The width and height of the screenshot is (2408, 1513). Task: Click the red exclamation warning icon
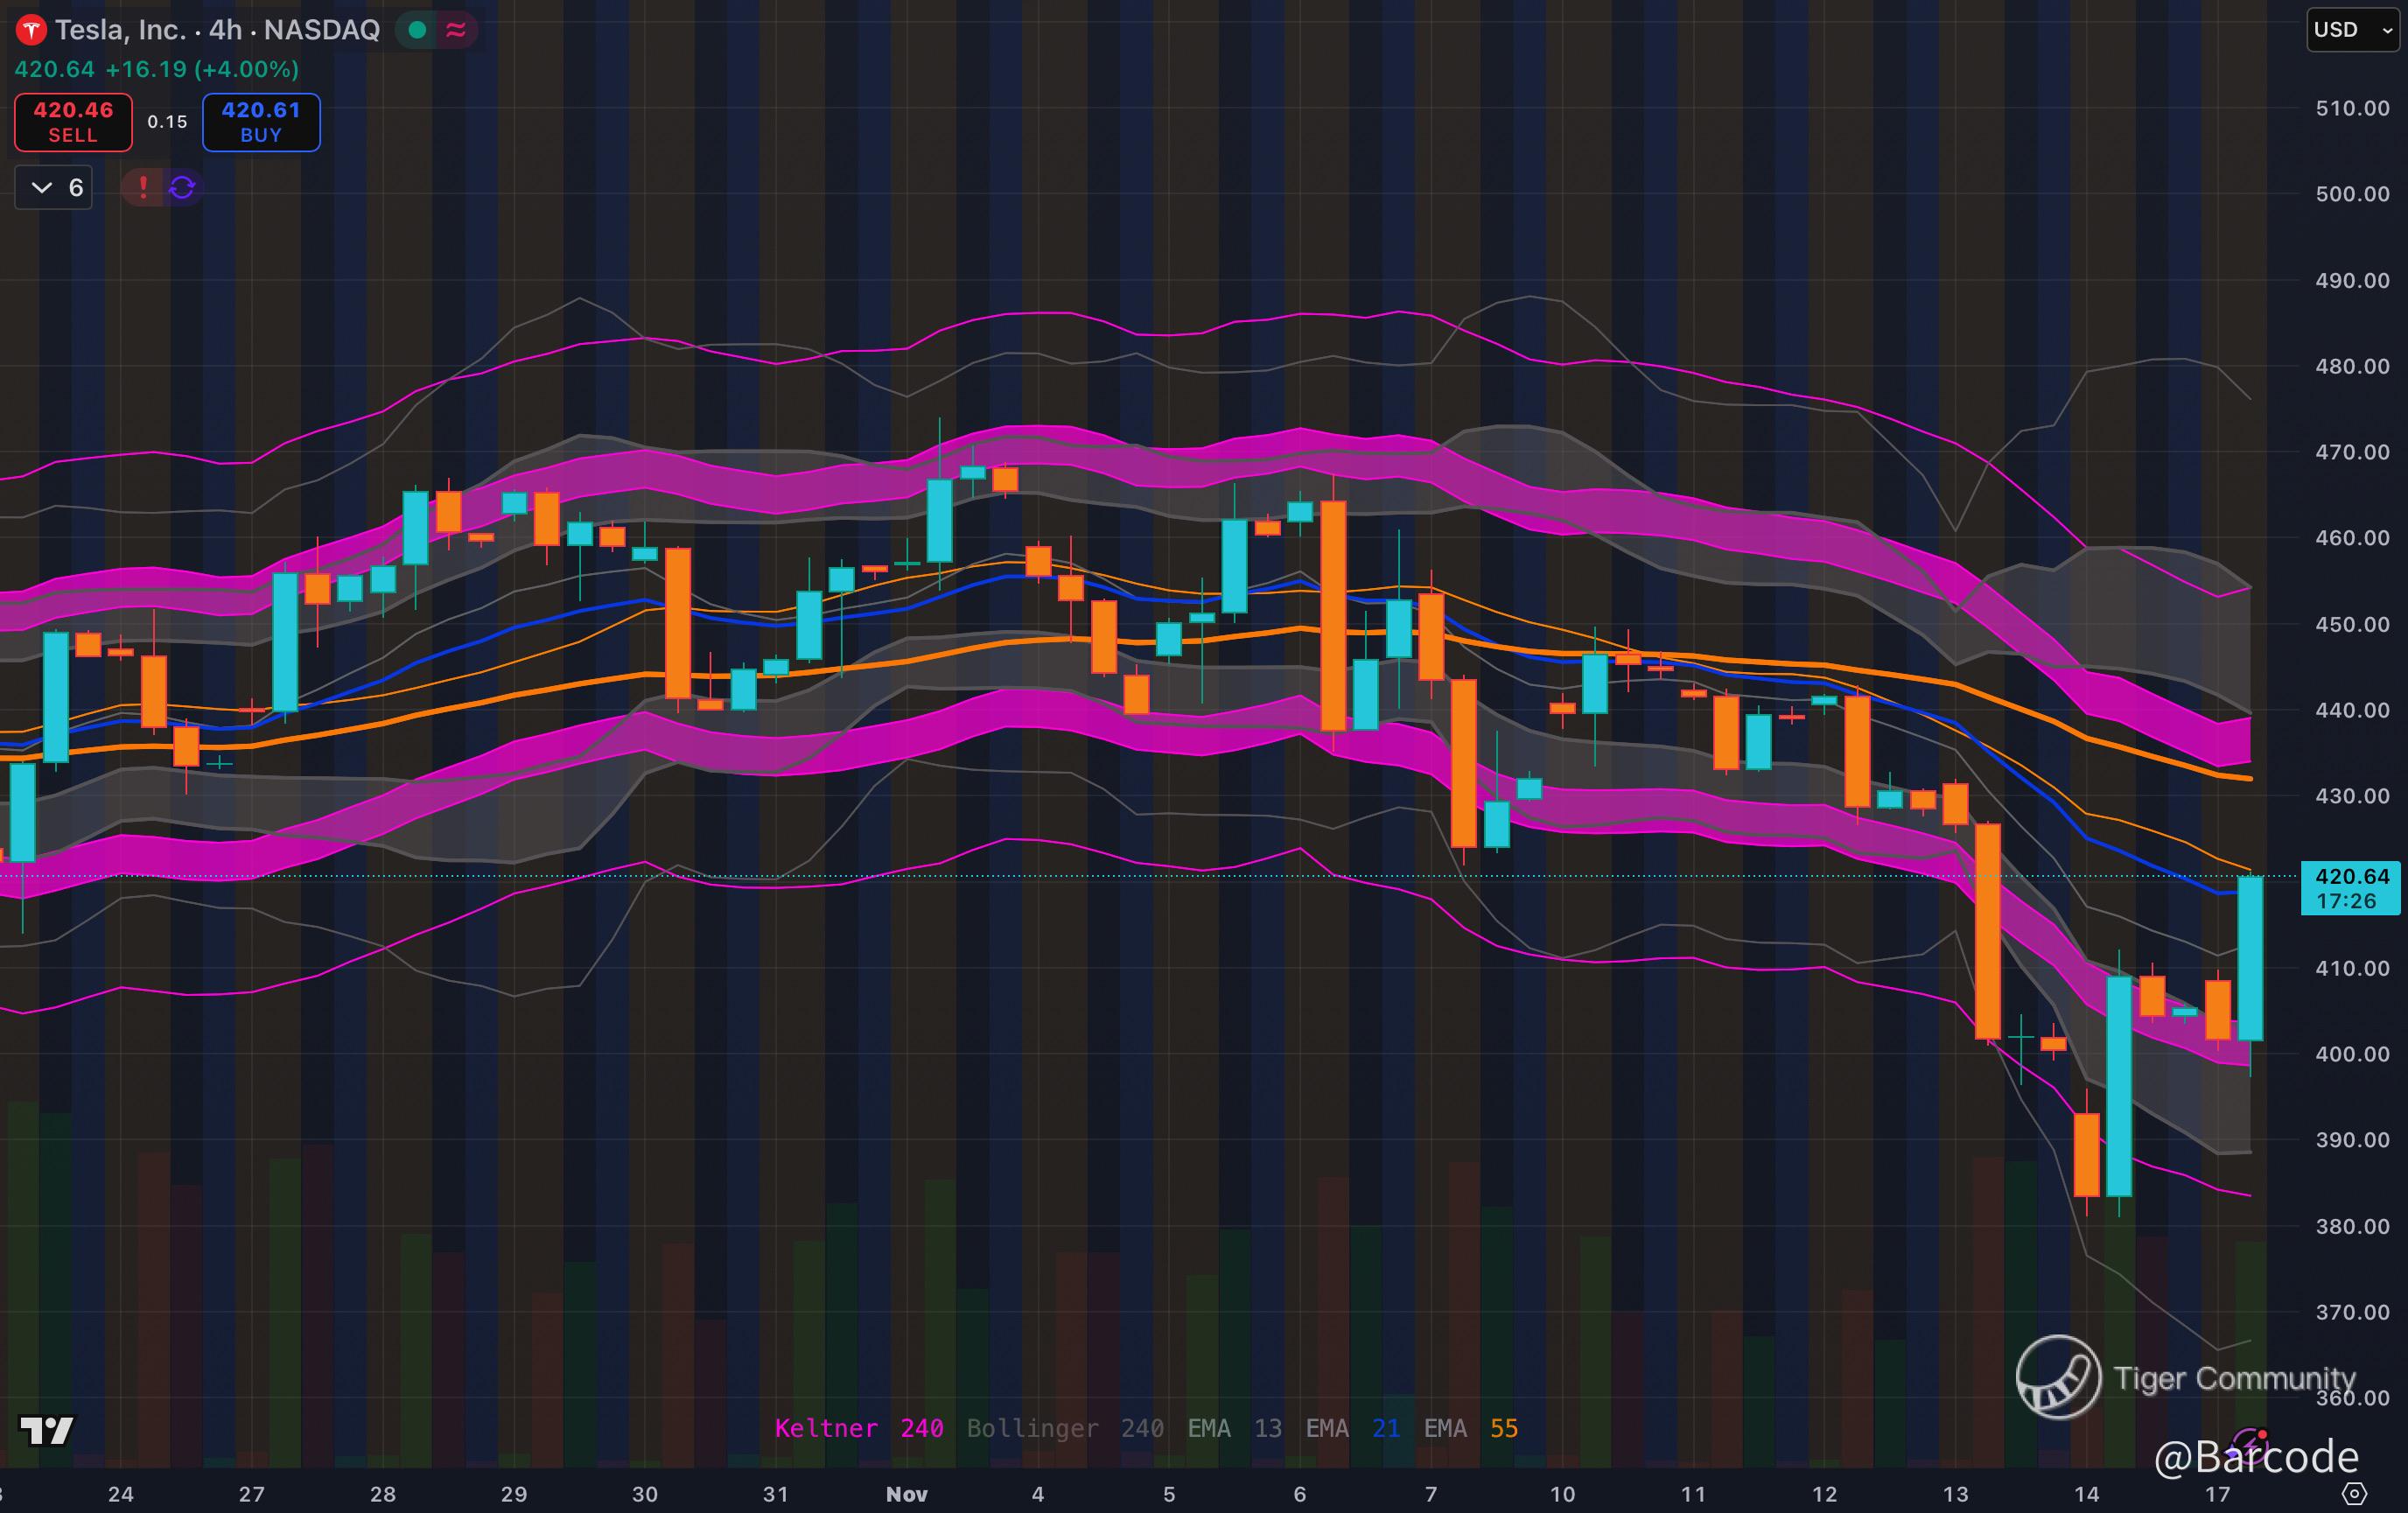[143, 187]
